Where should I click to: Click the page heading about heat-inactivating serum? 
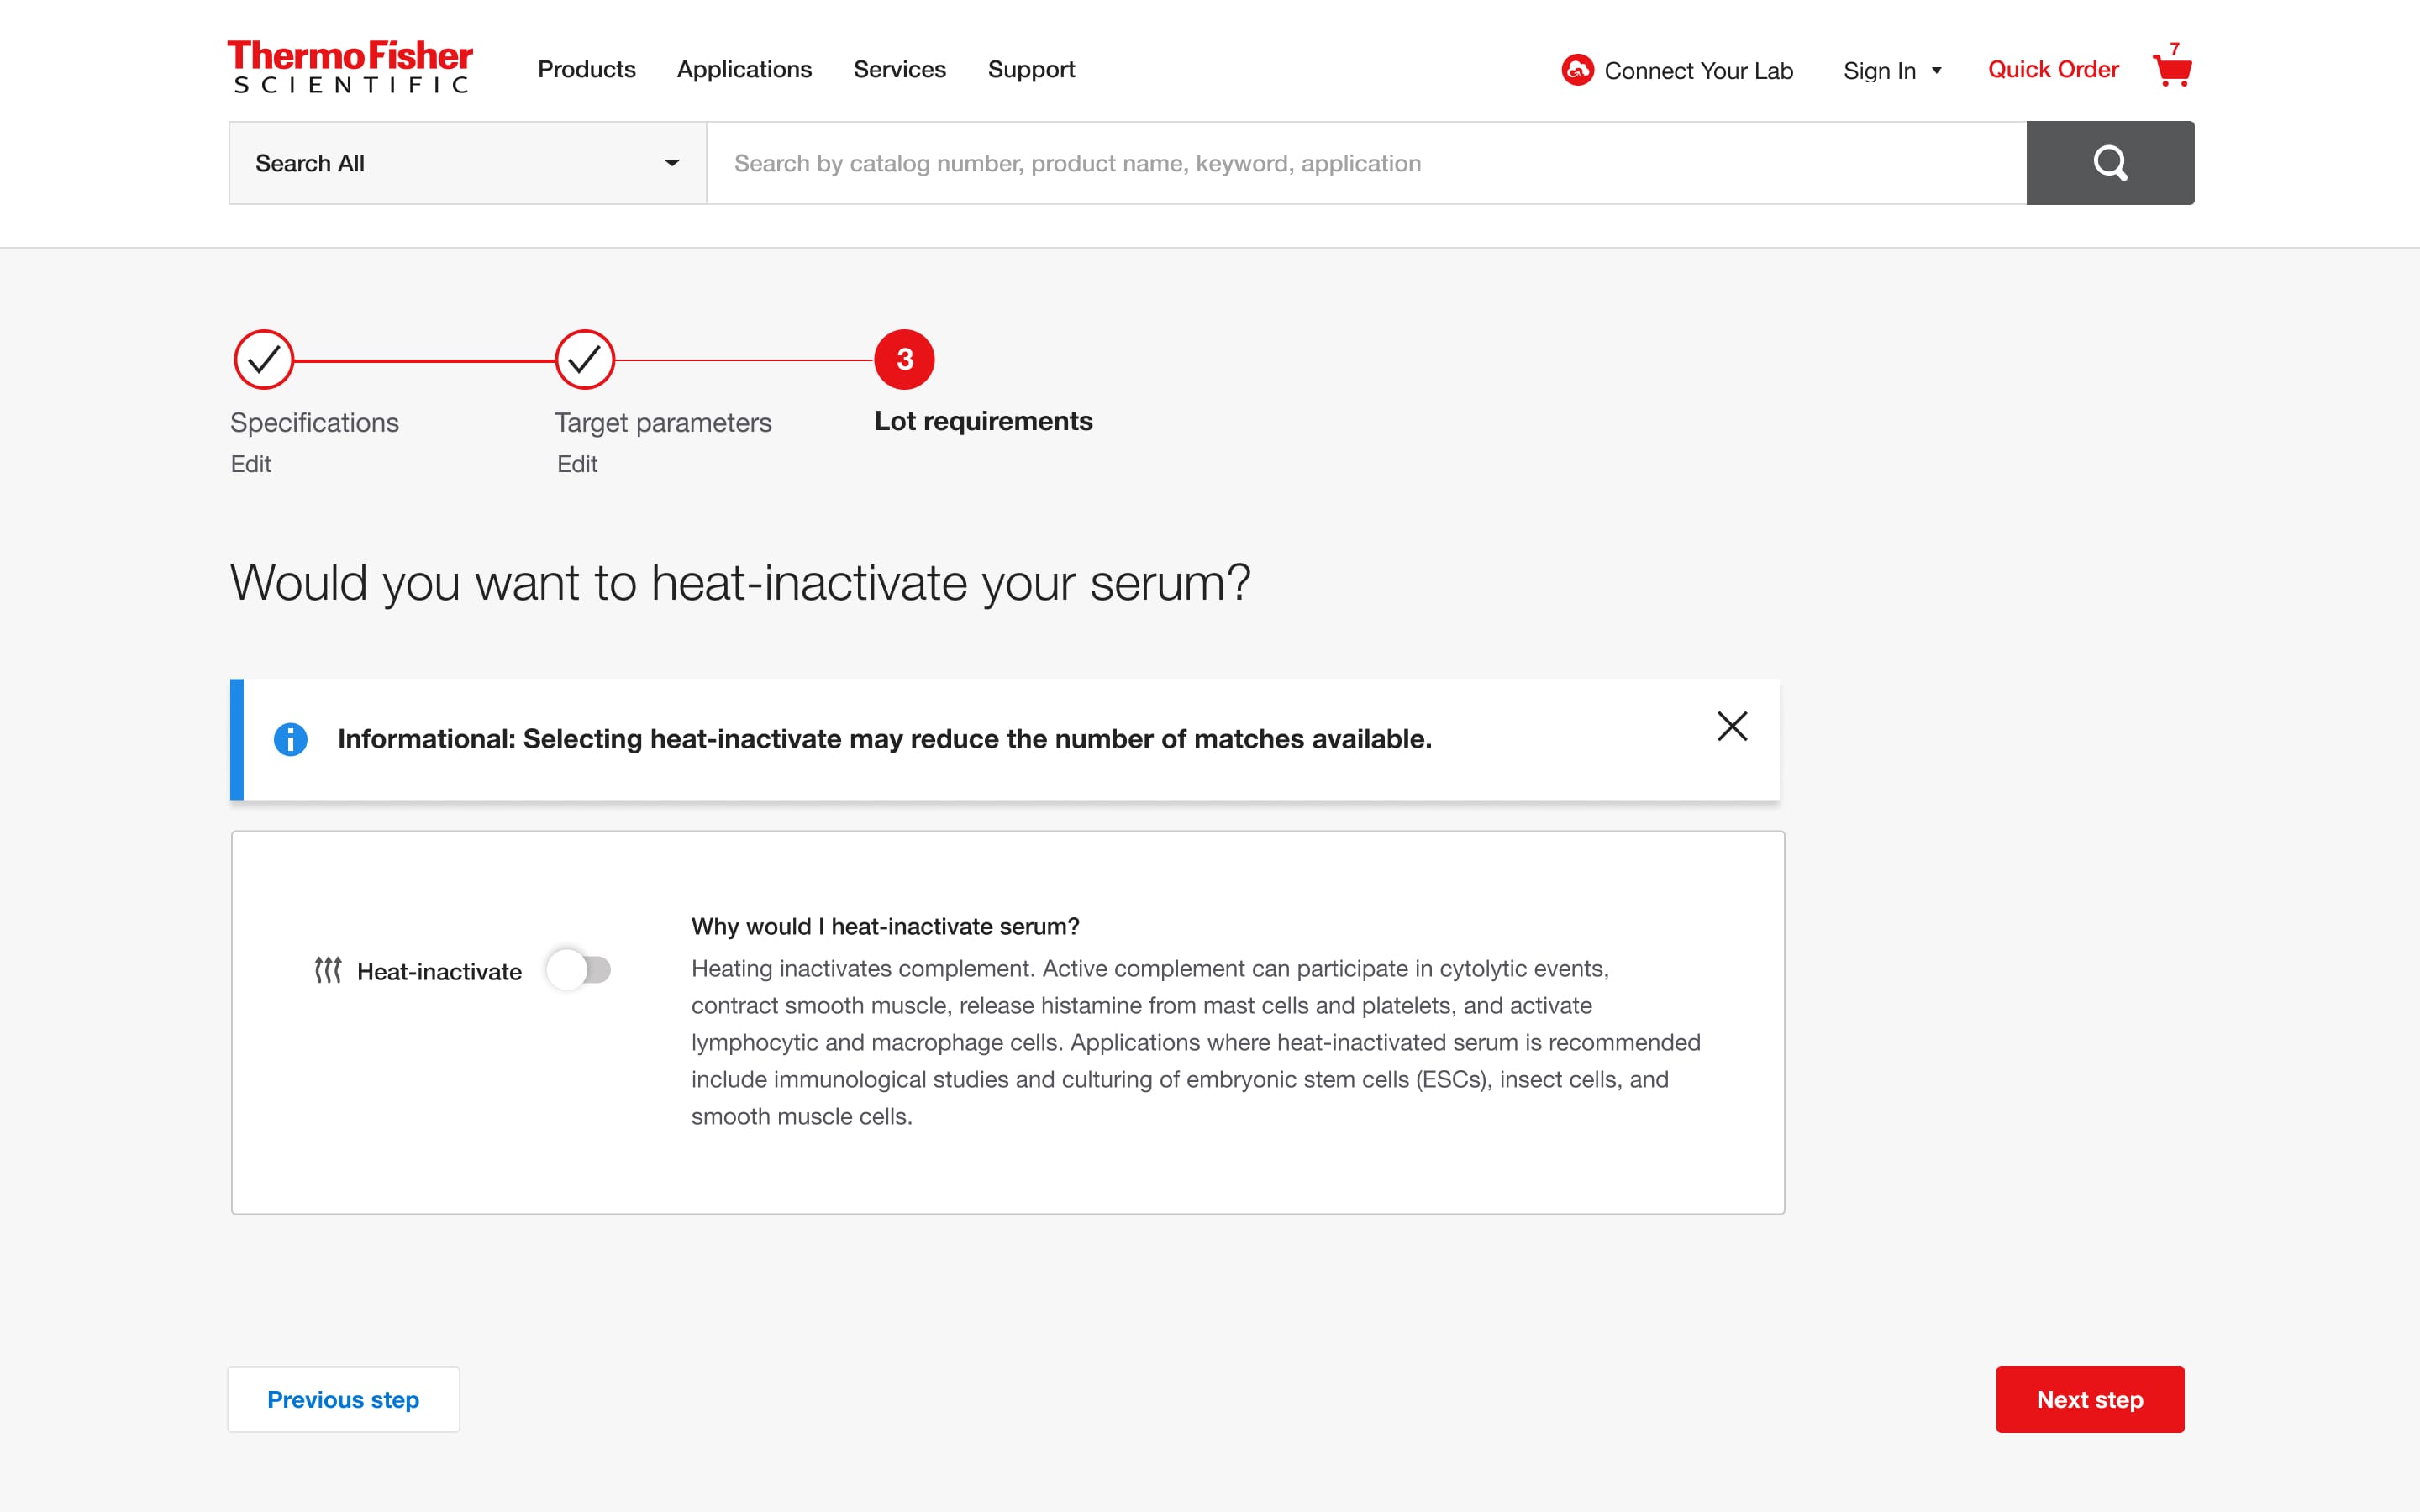pyautogui.click(x=740, y=582)
